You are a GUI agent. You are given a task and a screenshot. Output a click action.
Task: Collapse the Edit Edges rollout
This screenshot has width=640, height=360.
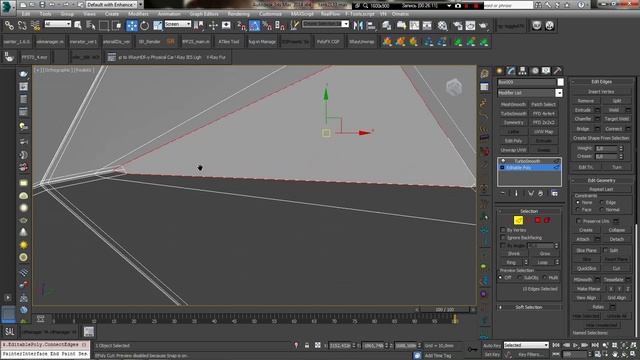point(601,82)
